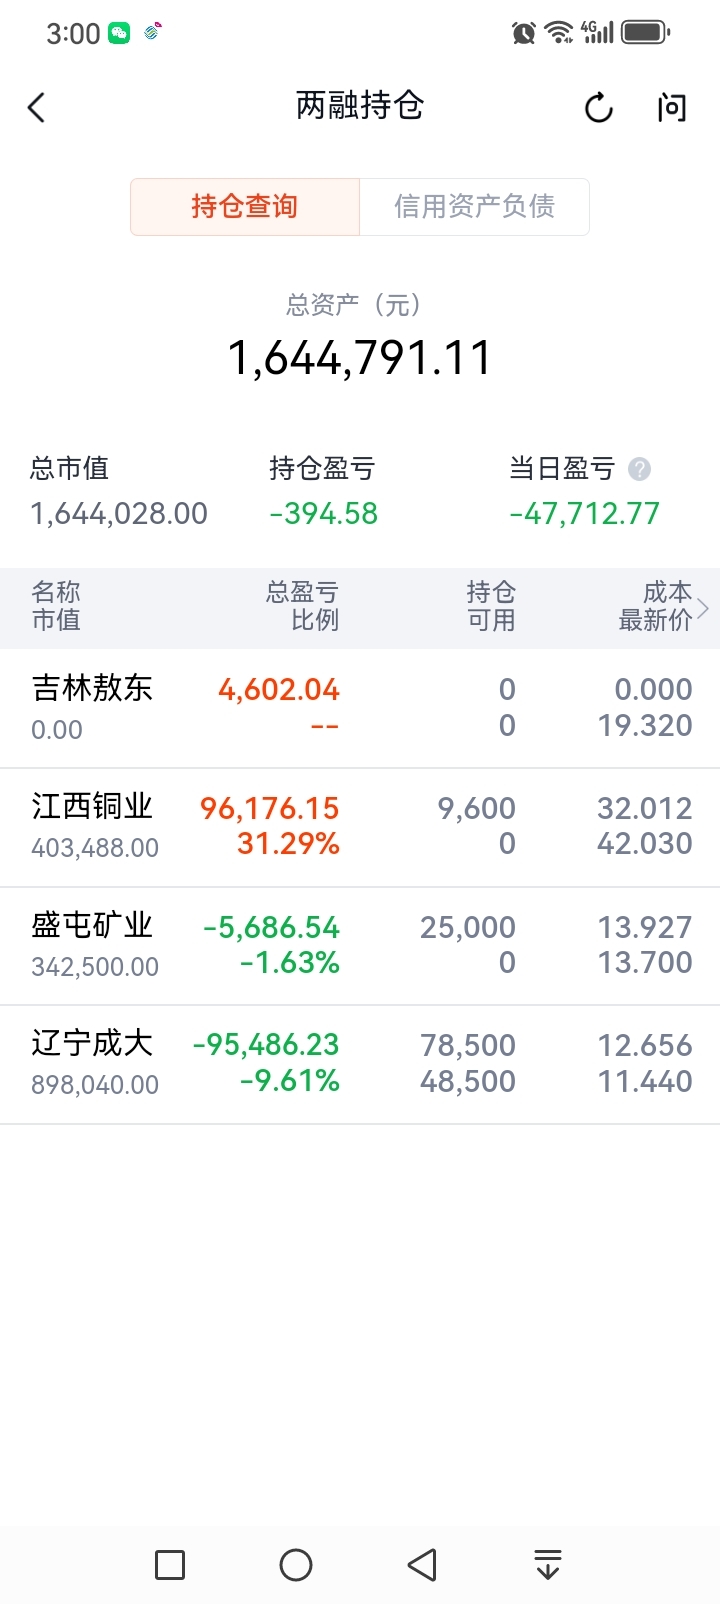Sort by 名称 市值 column header
Image resolution: width=720 pixels, height=1604 pixels.
coord(56,606)
